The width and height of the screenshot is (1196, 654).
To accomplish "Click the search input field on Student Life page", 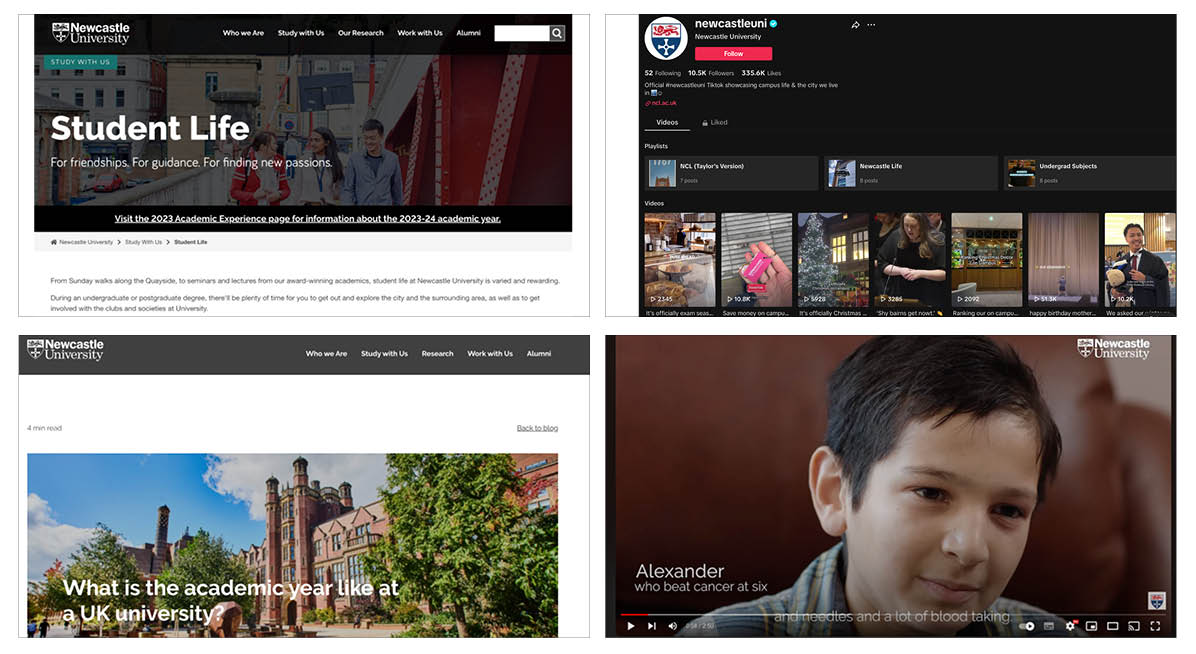I will 522,34.
